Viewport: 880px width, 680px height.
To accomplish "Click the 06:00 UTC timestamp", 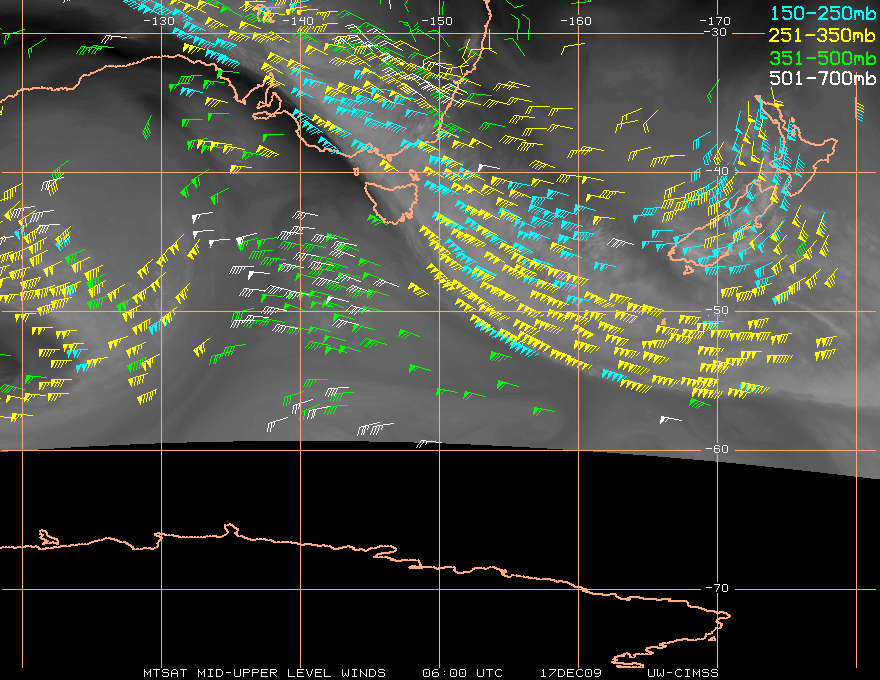I will [x=462, y=673].
